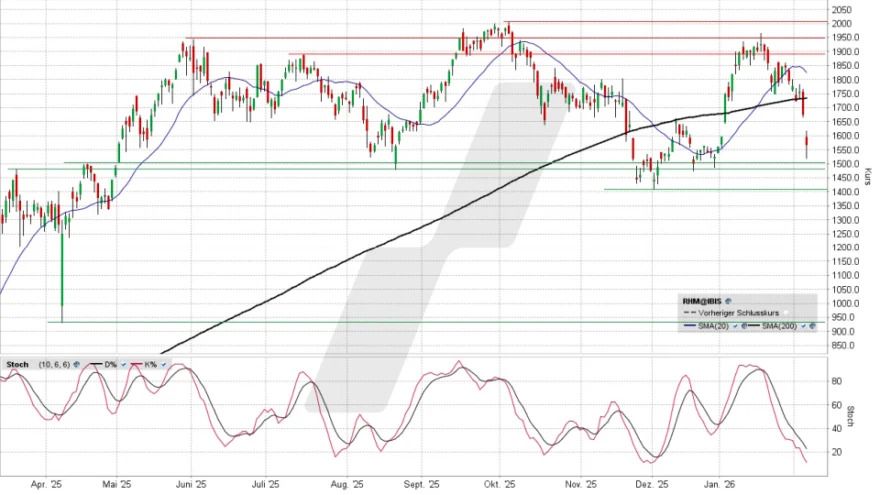Click the RHM@IBIS symbol label
This screenshot has width=880, height=495.
701,299
